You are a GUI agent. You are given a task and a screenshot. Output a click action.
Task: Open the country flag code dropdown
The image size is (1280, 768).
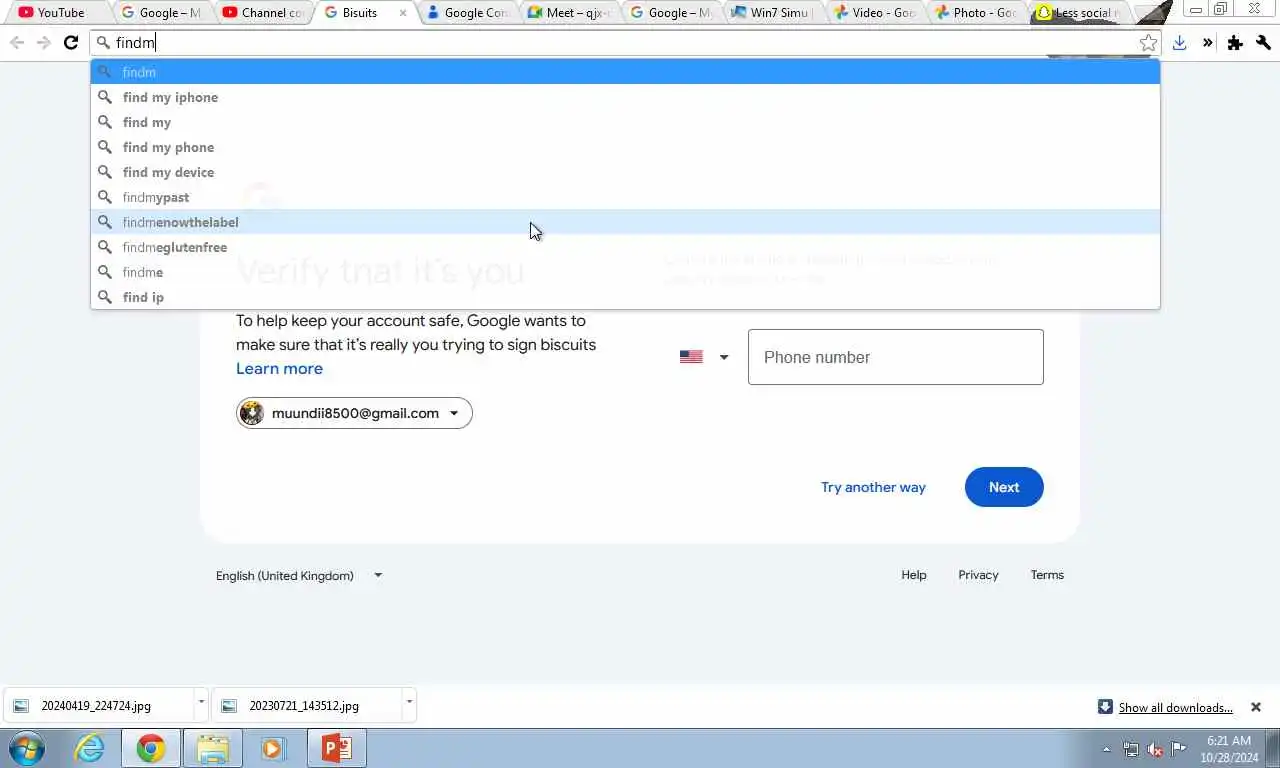[704, 357]
